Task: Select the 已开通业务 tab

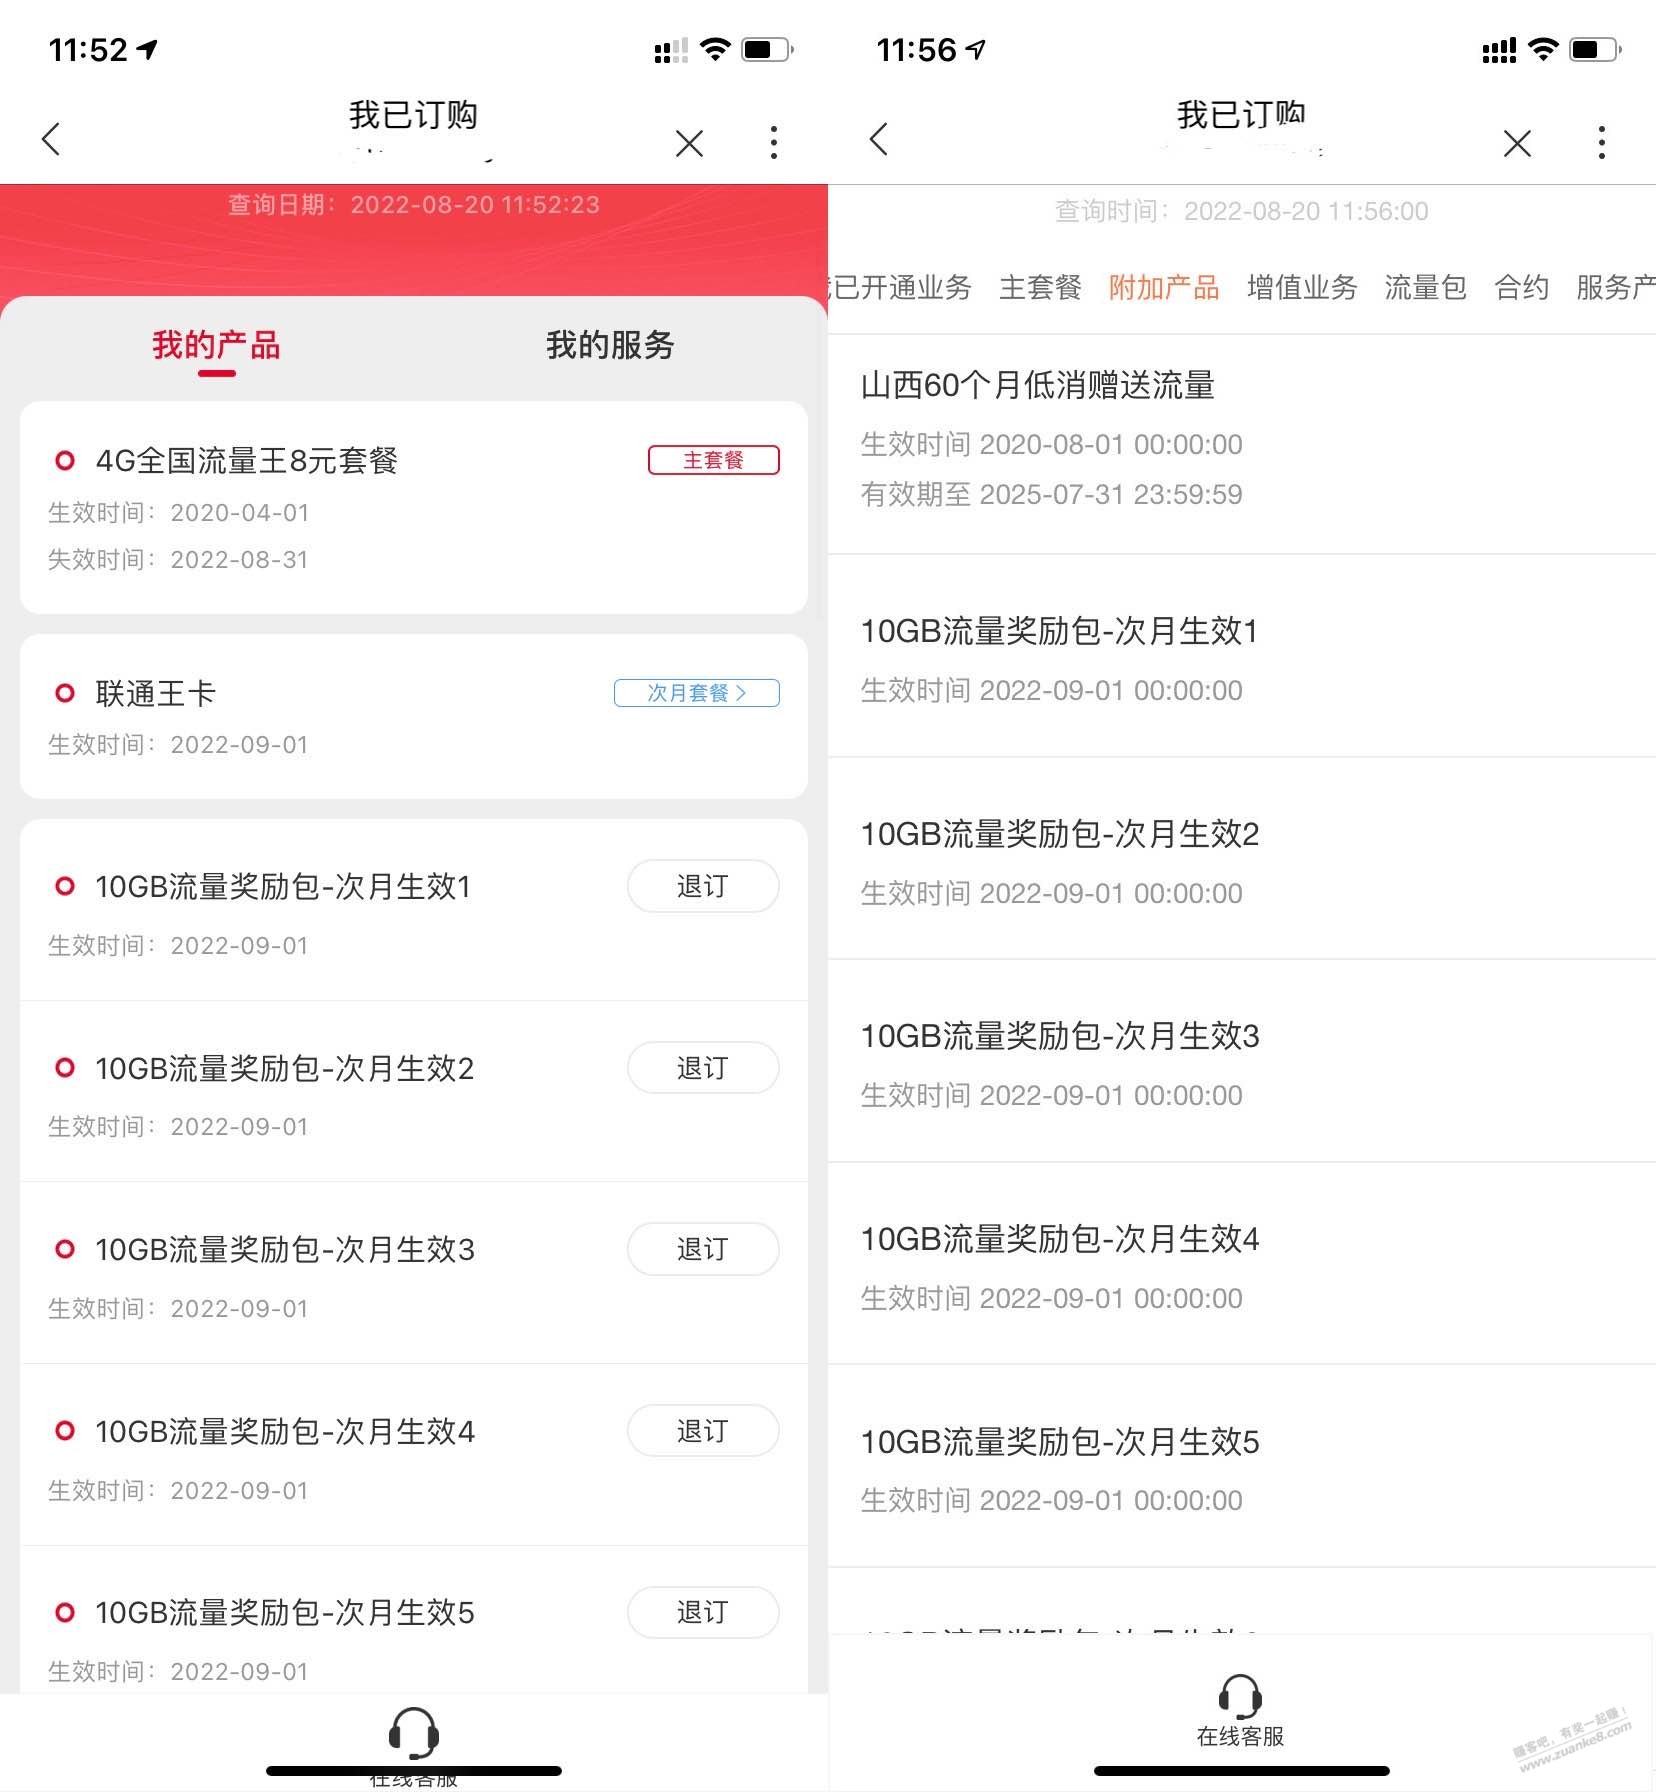Action: tap(900, 288)
